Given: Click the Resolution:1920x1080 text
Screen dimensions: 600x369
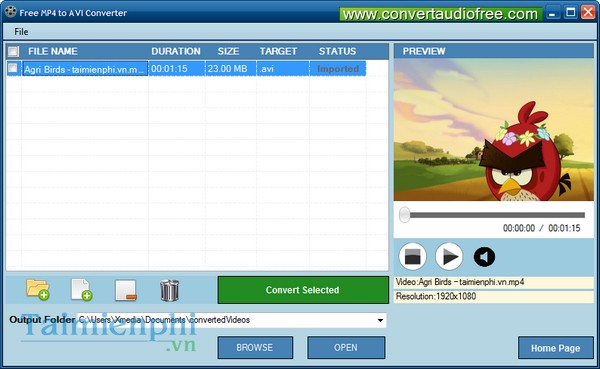Looking at the screenshot, I should [436, 296].
